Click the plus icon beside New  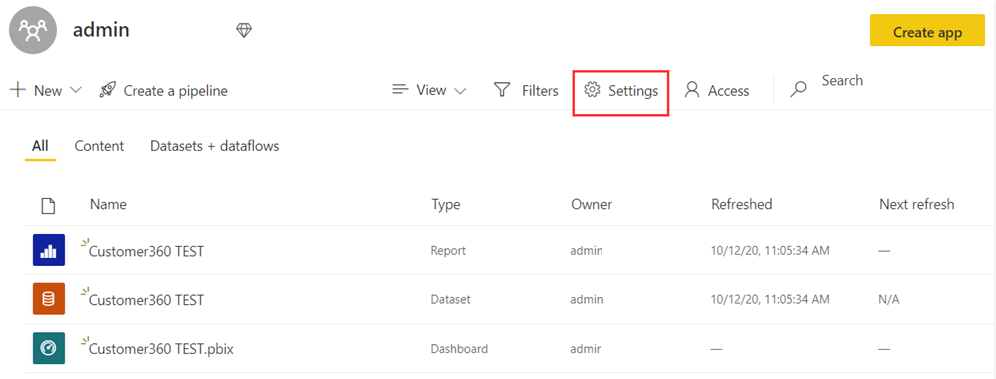18,90
